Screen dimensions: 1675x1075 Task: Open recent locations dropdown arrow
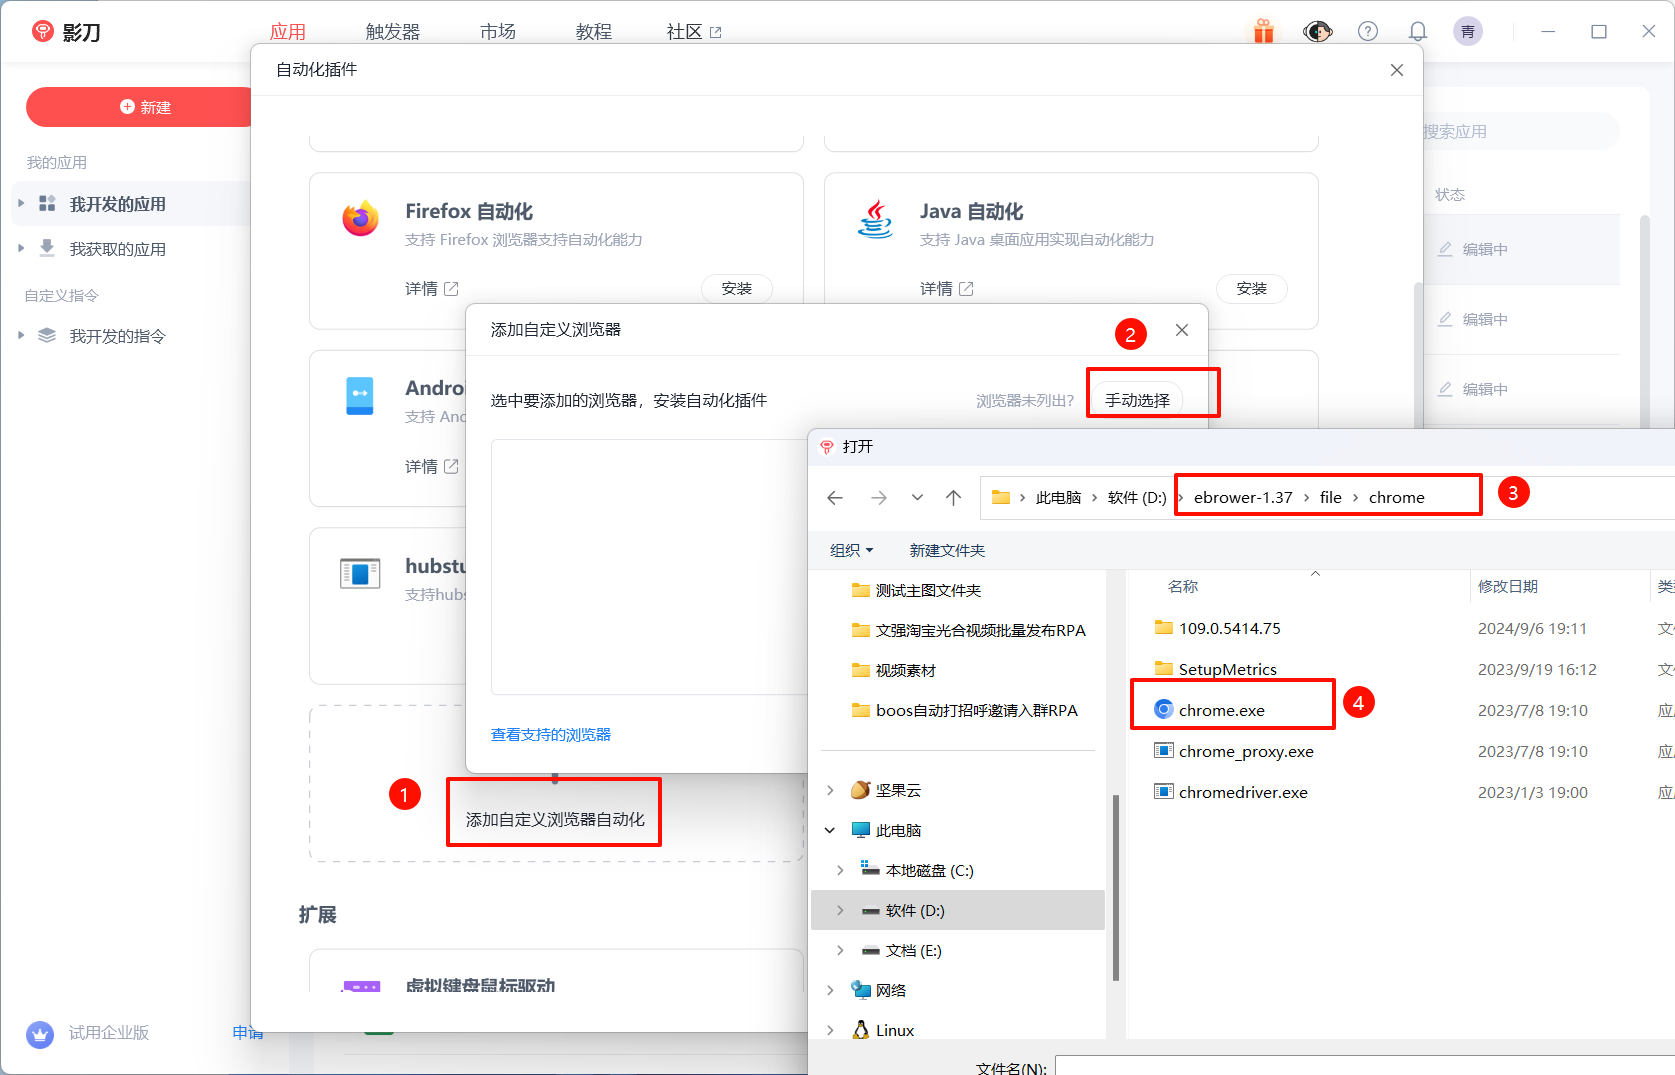[x=917, y=498]
